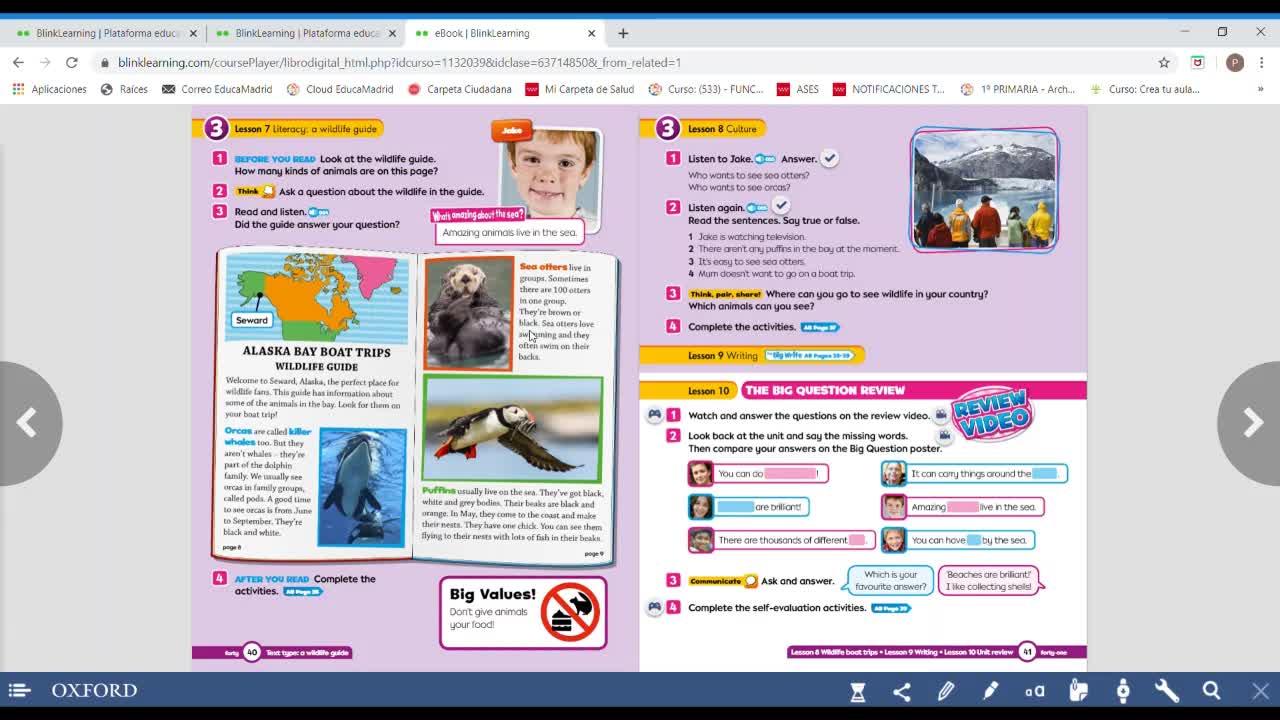The width and height of the screenshot is (1280, 720).
Task: Start the hourglass timer tool
Action: click(857, 691)
